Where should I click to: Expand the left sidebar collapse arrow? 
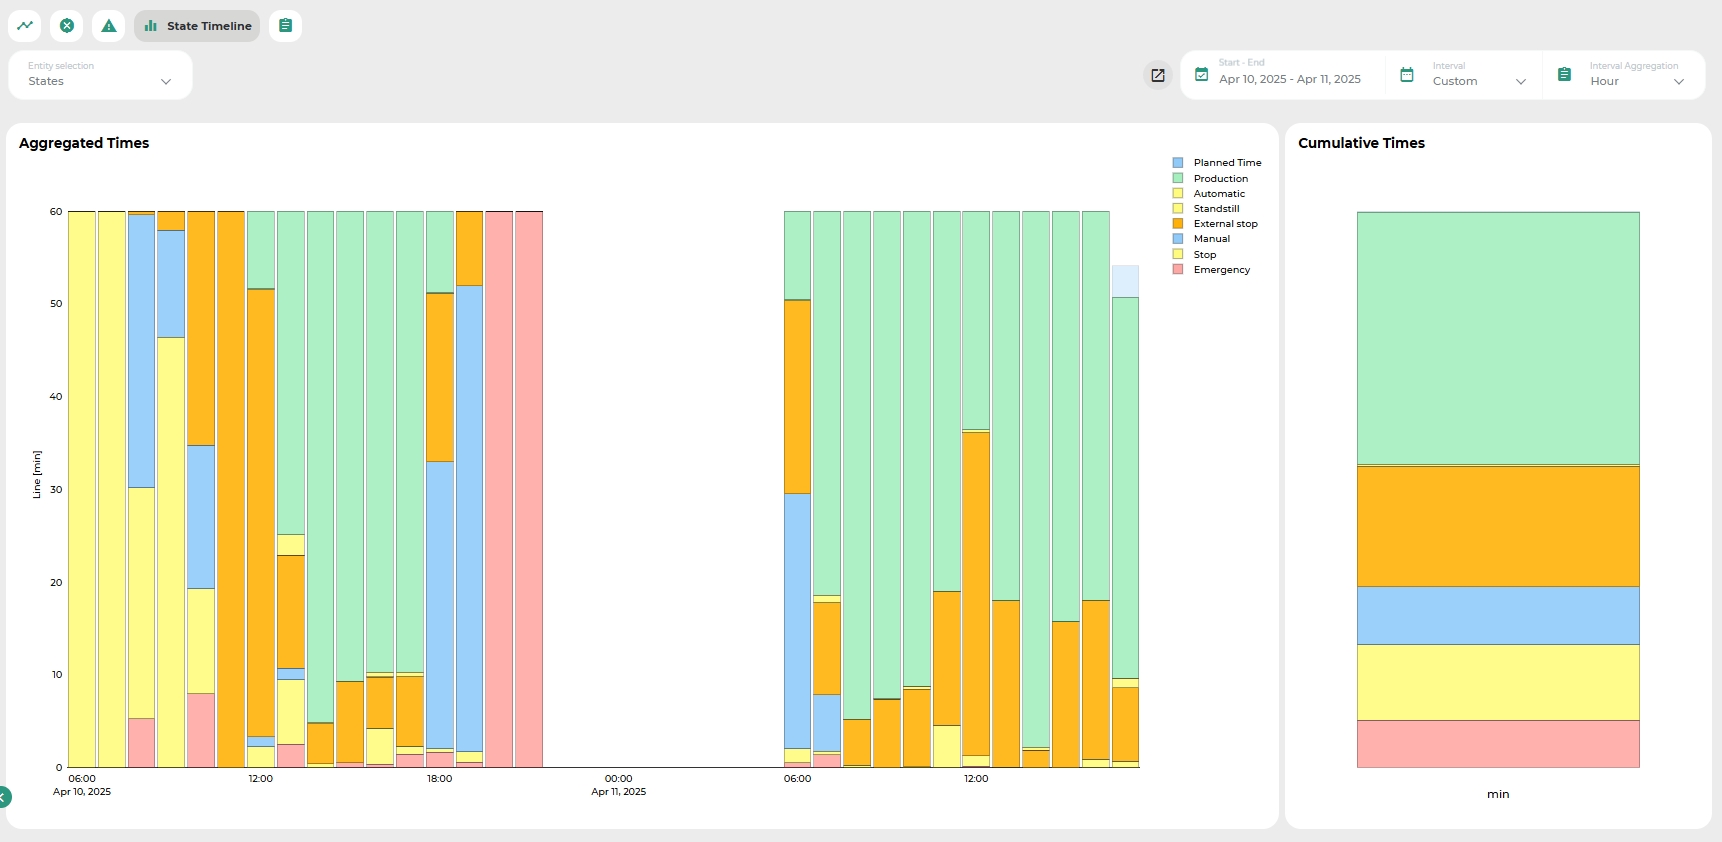4,797
